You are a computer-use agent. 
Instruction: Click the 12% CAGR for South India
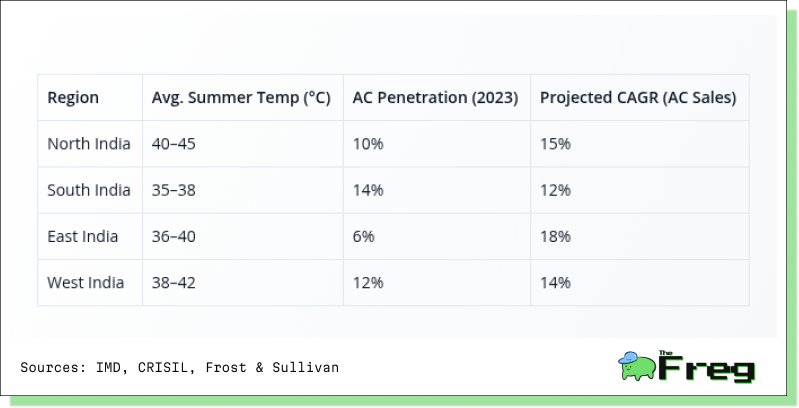(x=555, y=190)
